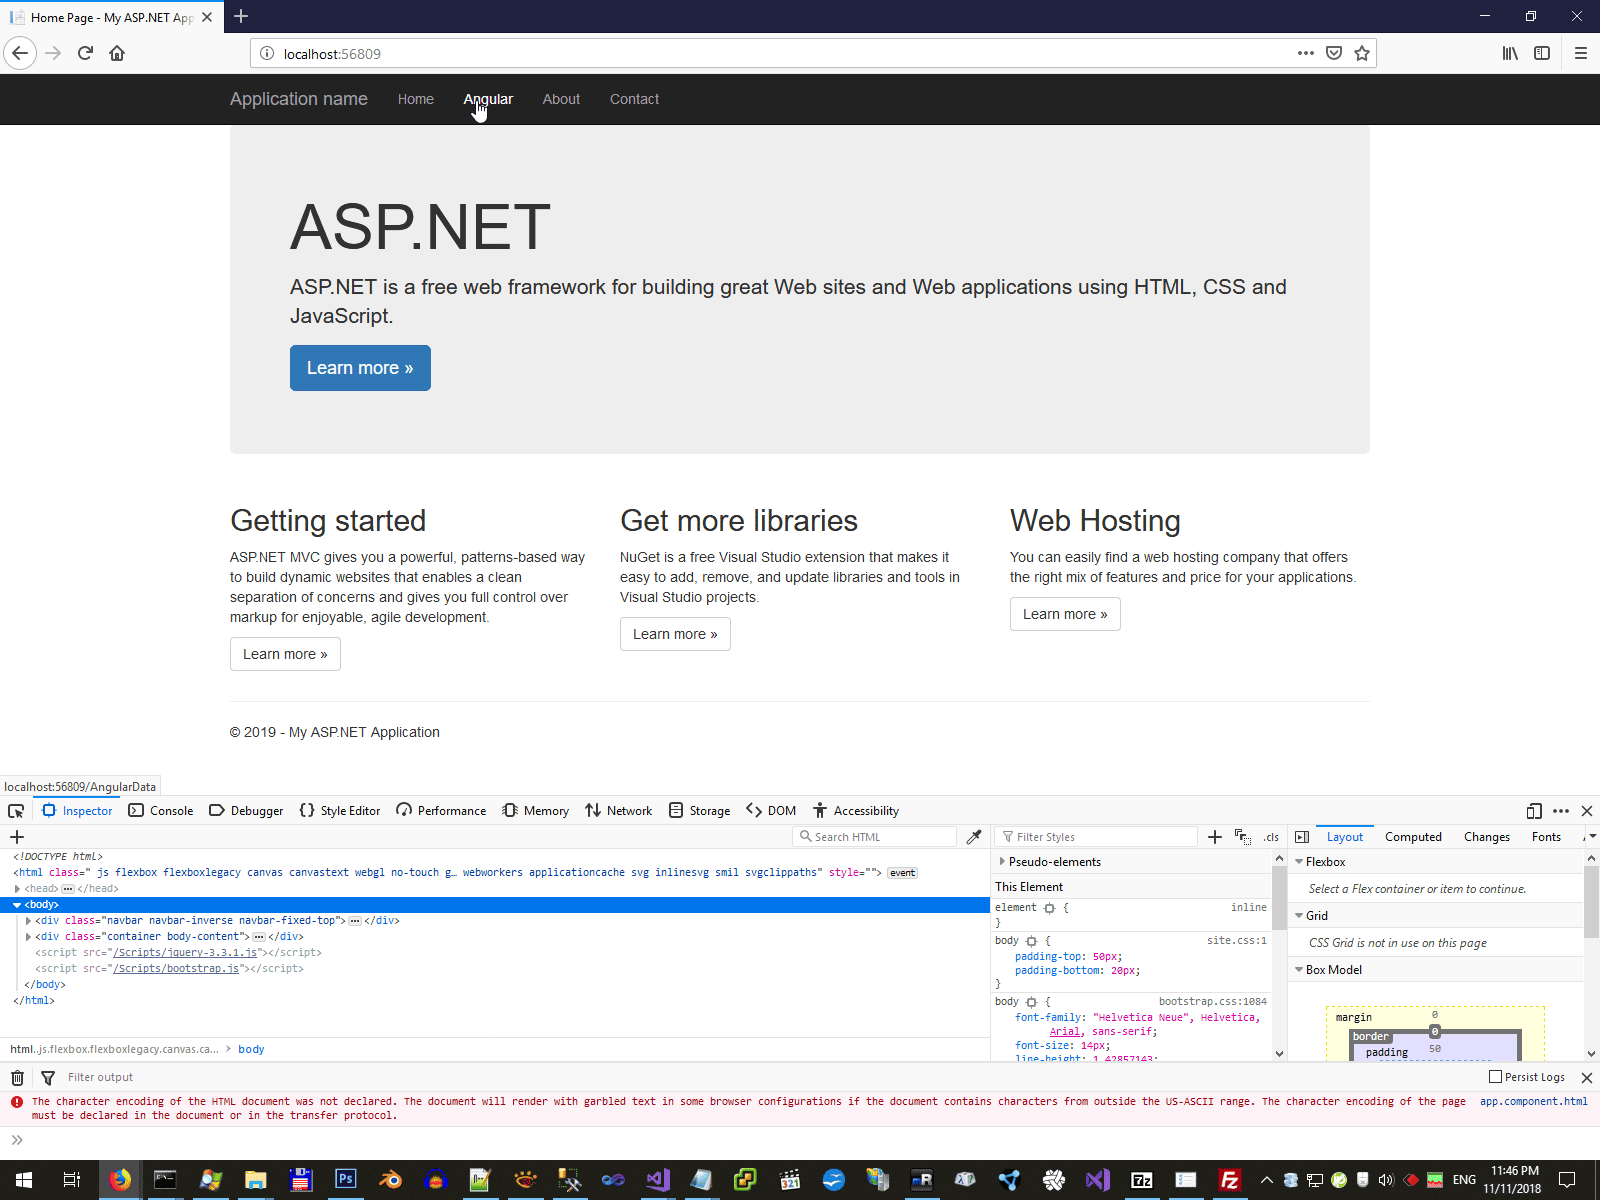This screenshot has width=1600, height=1200.
Task: Click Learn more under Web Hosting
Action: tap(1065, 614)
